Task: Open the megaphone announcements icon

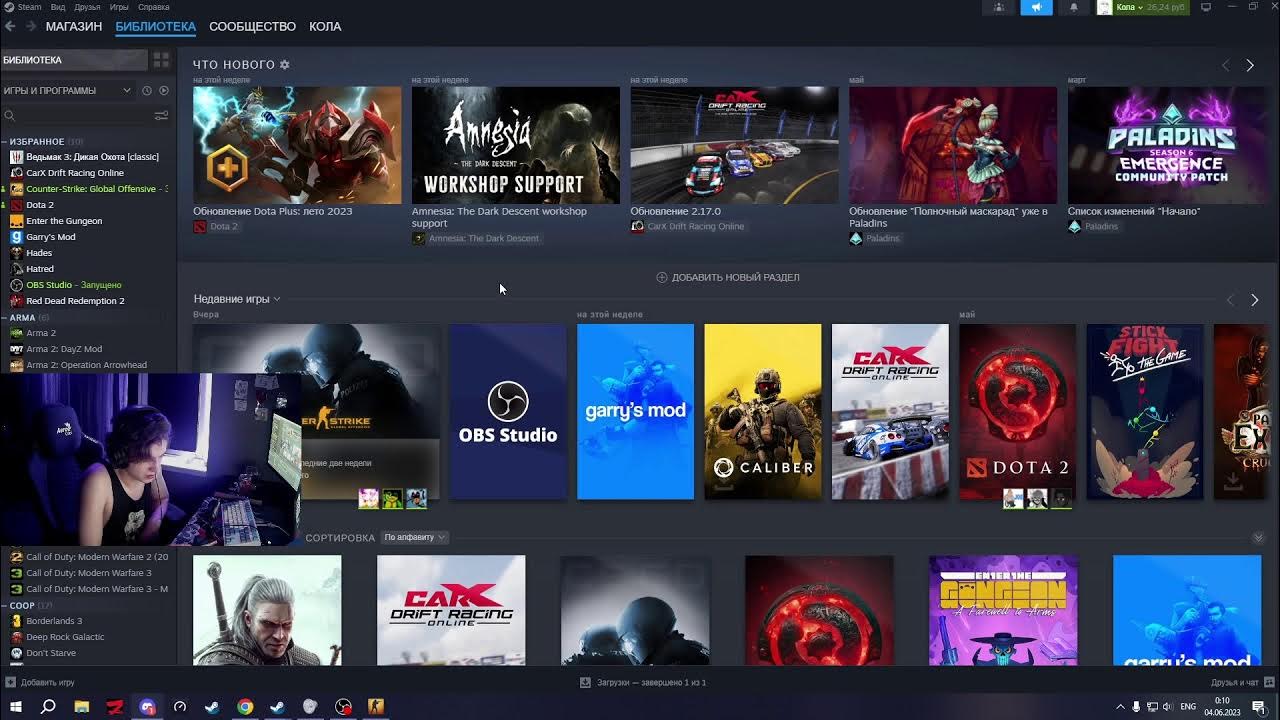Action: click(x=1036, y=7)
